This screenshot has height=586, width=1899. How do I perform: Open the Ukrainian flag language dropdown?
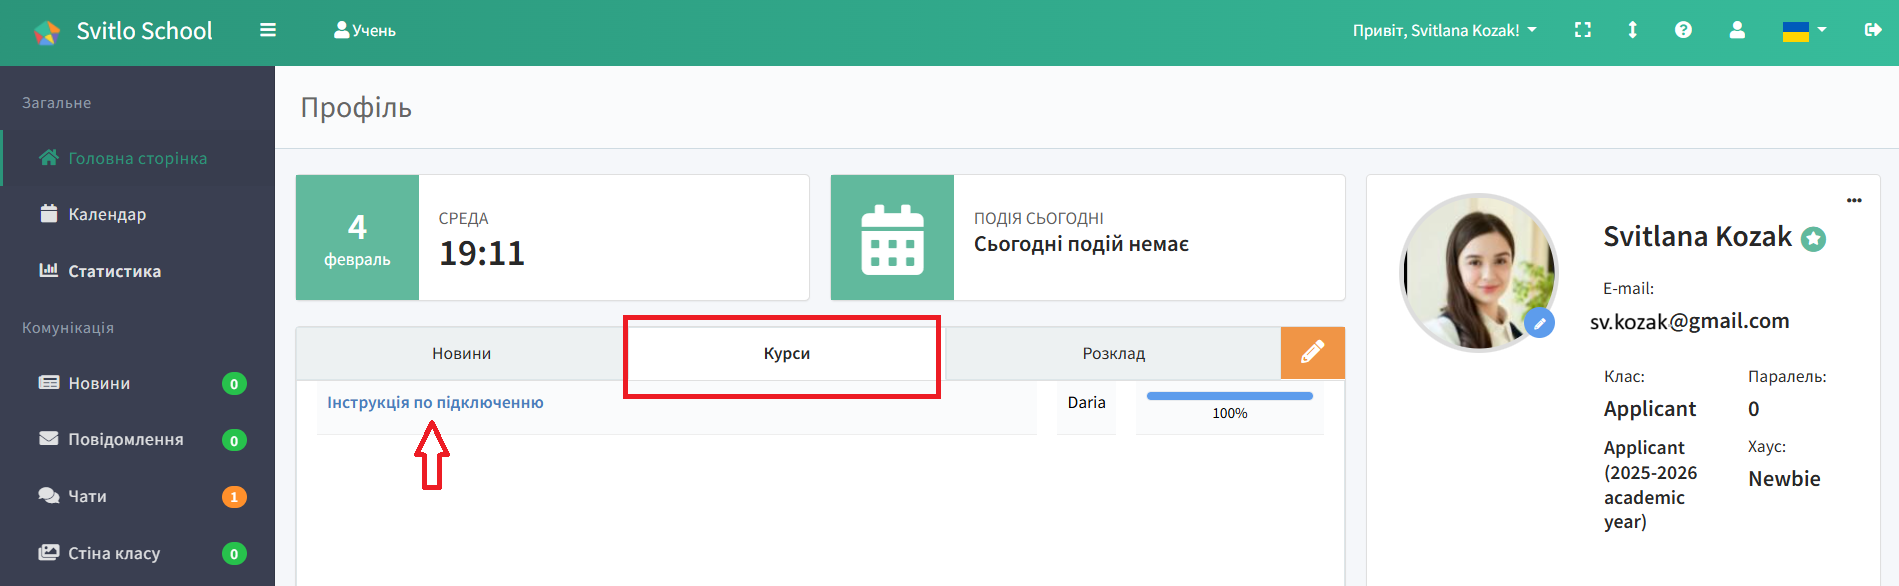pos(1803,31)
